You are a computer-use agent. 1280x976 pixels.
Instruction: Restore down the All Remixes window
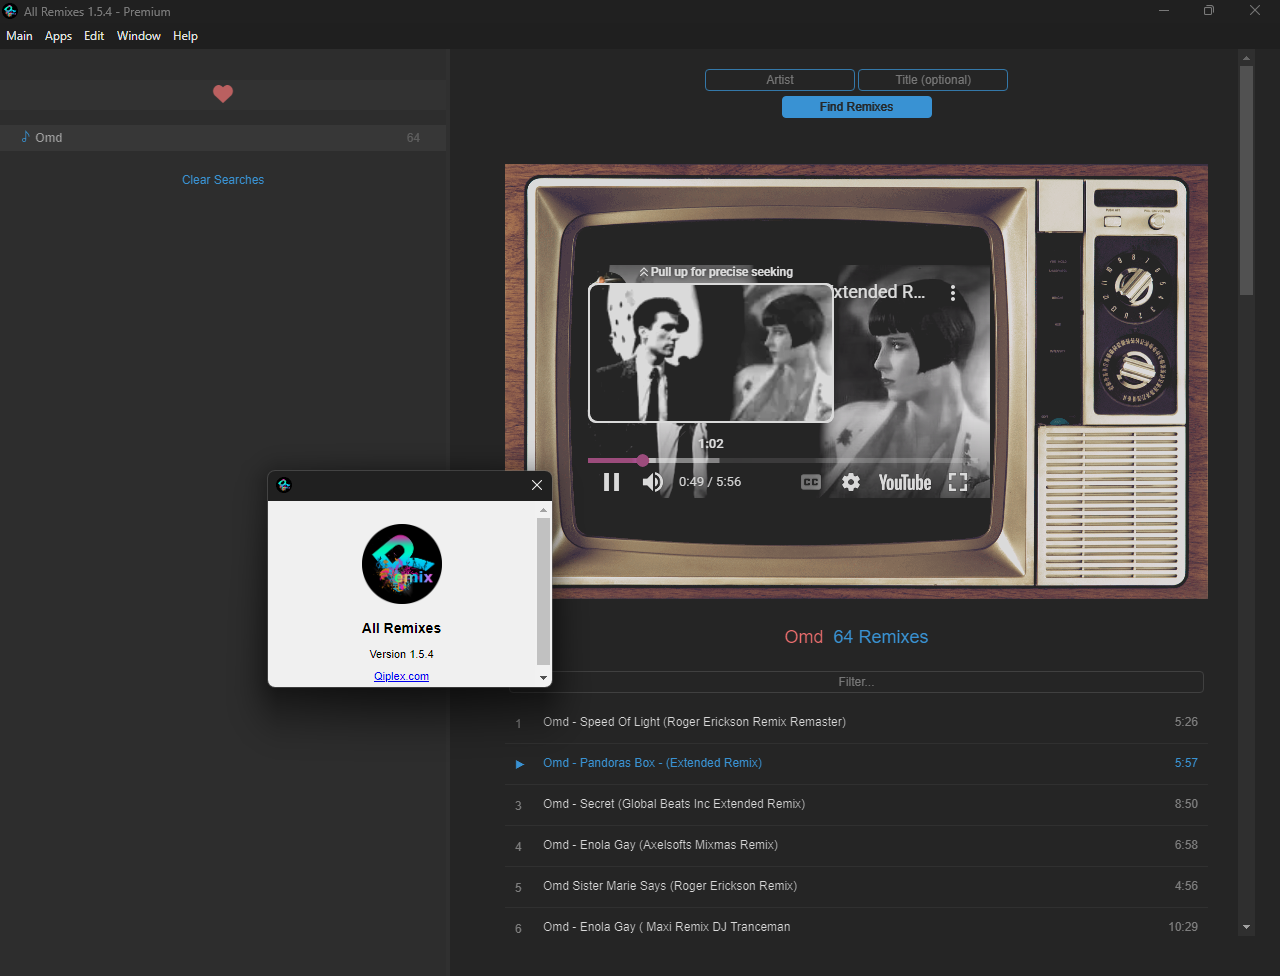click(x=1209, y=11)
